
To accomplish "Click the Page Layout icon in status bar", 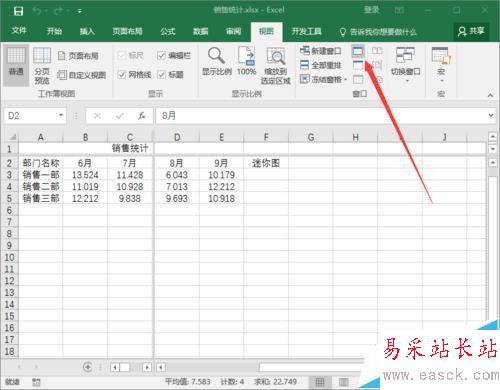I will coord(344,382).
